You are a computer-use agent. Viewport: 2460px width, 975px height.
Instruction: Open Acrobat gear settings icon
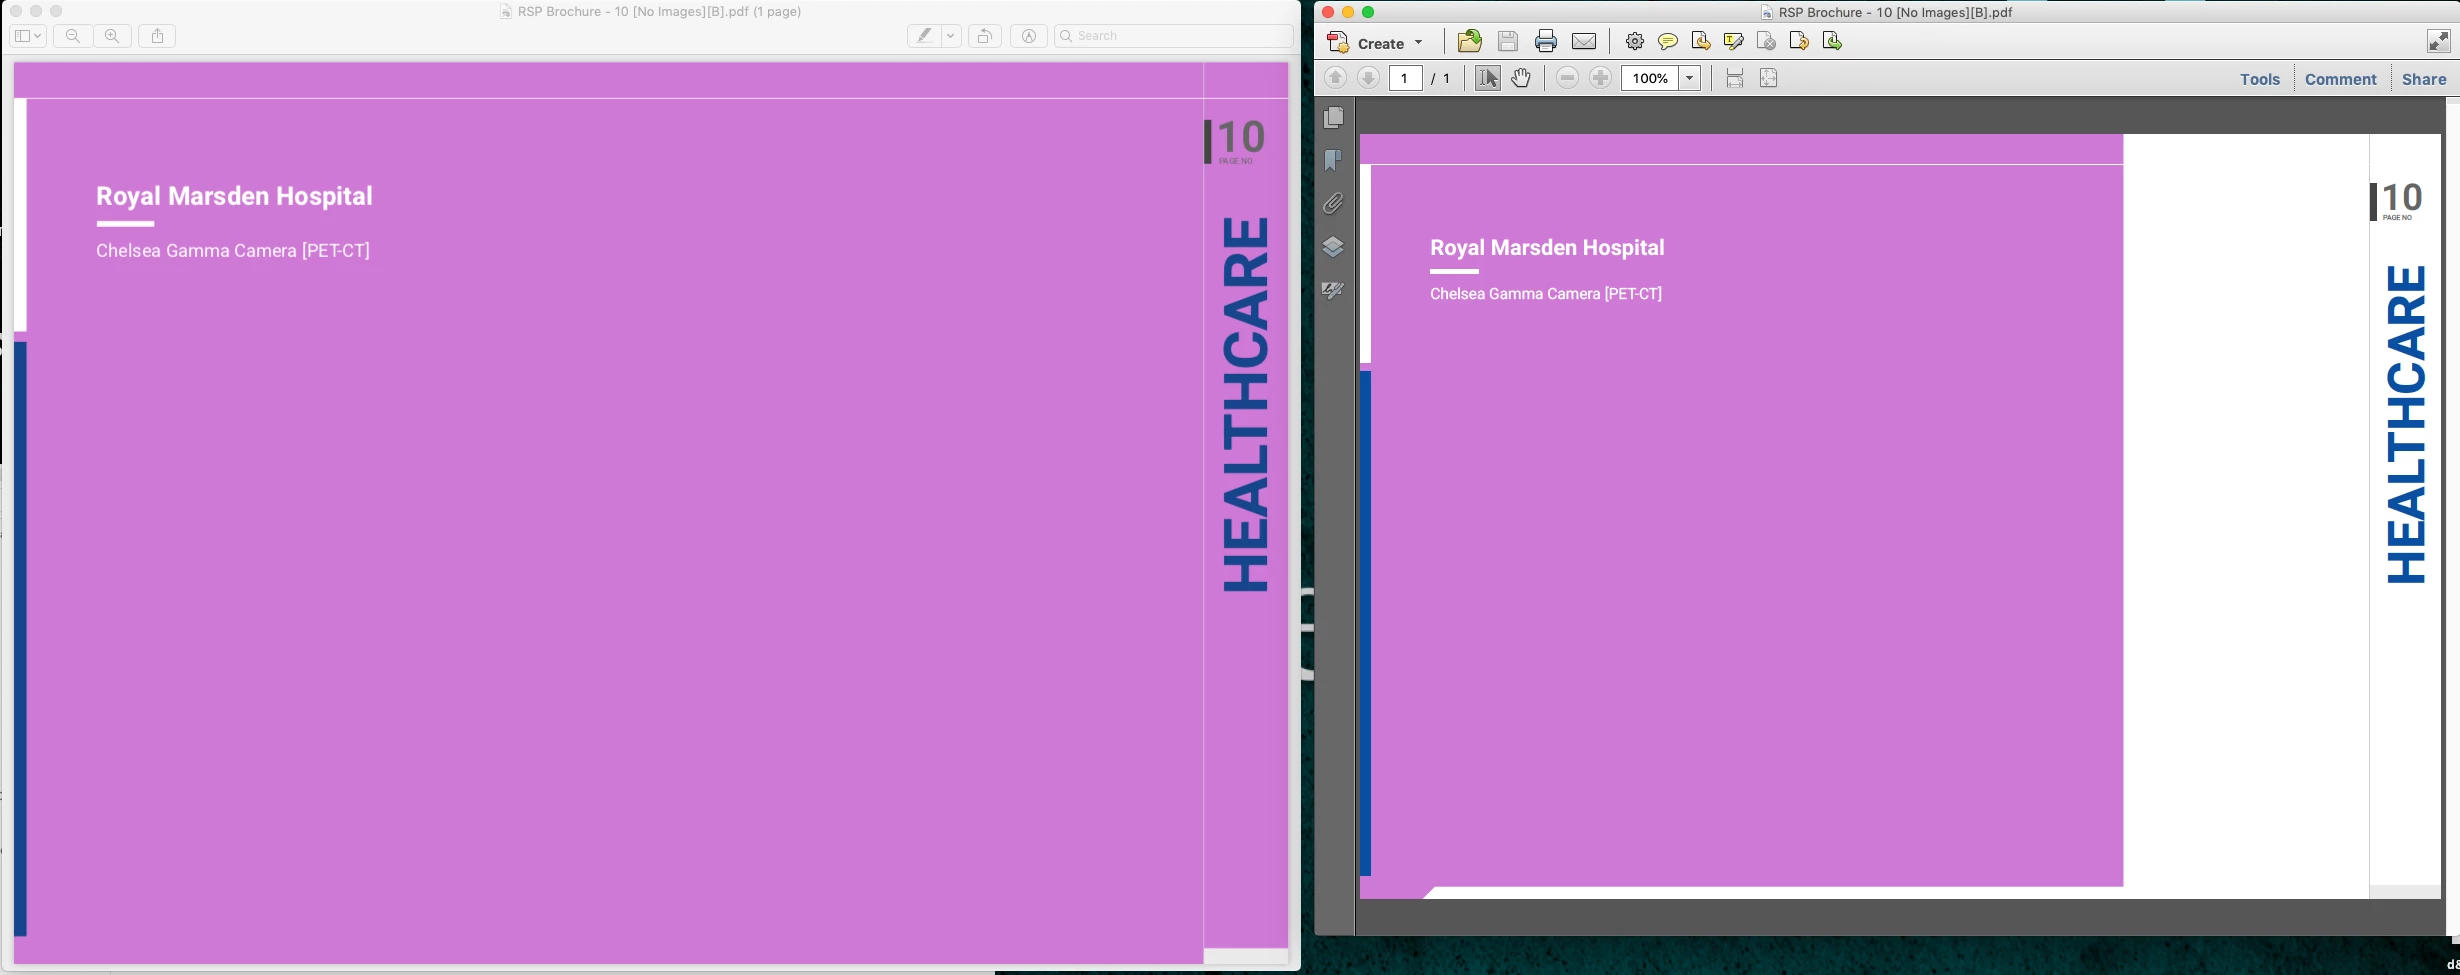tap(1635, 41)
